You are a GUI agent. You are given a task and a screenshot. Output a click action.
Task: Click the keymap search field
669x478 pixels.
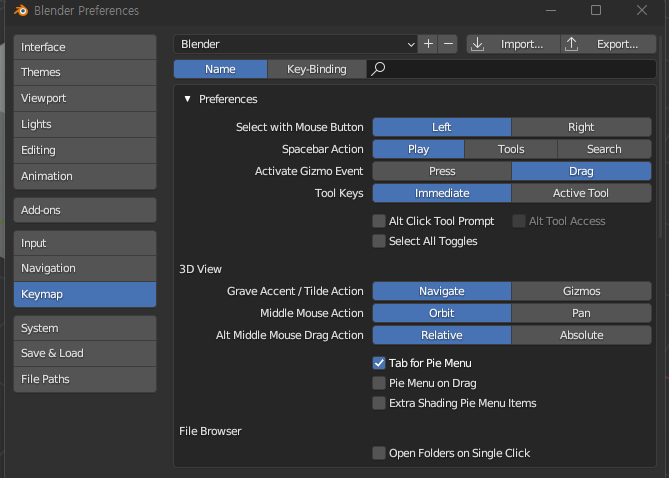pos(511,69)
